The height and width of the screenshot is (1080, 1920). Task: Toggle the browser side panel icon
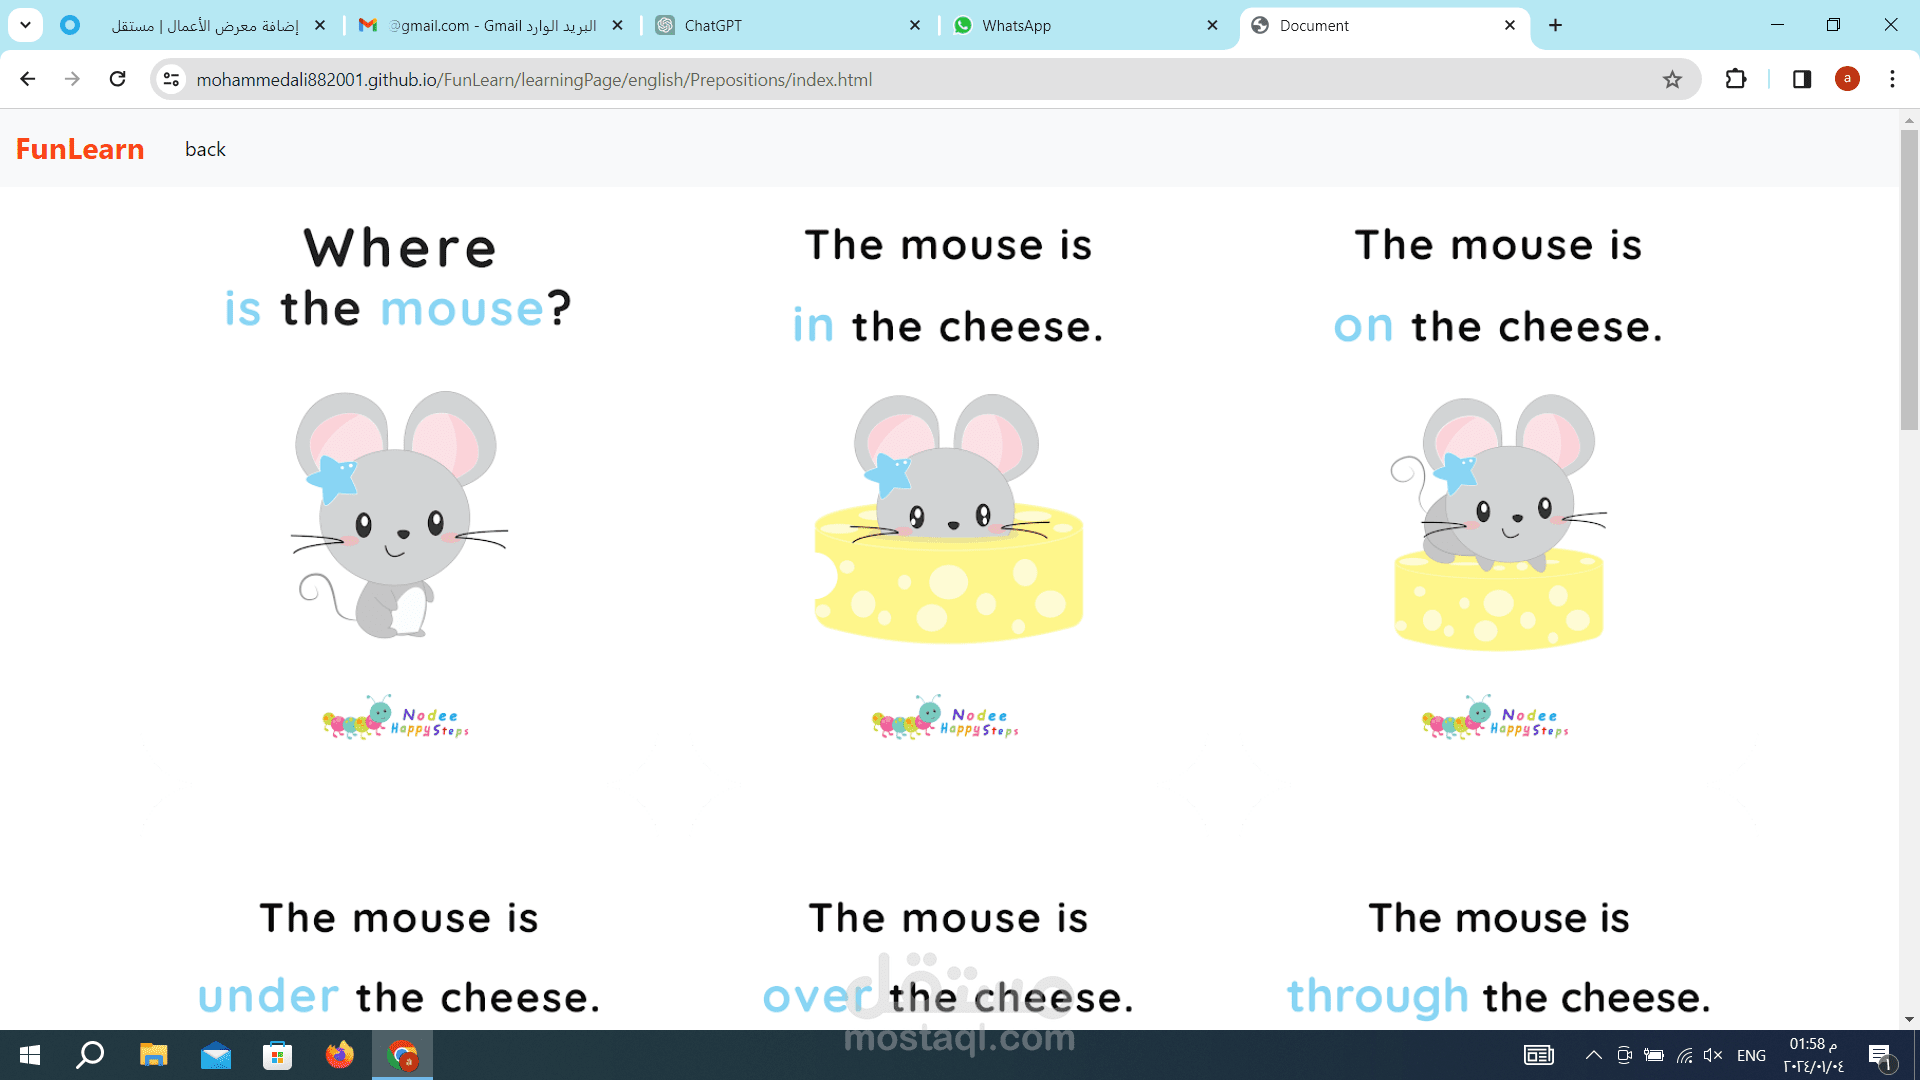click(1802, 79)
